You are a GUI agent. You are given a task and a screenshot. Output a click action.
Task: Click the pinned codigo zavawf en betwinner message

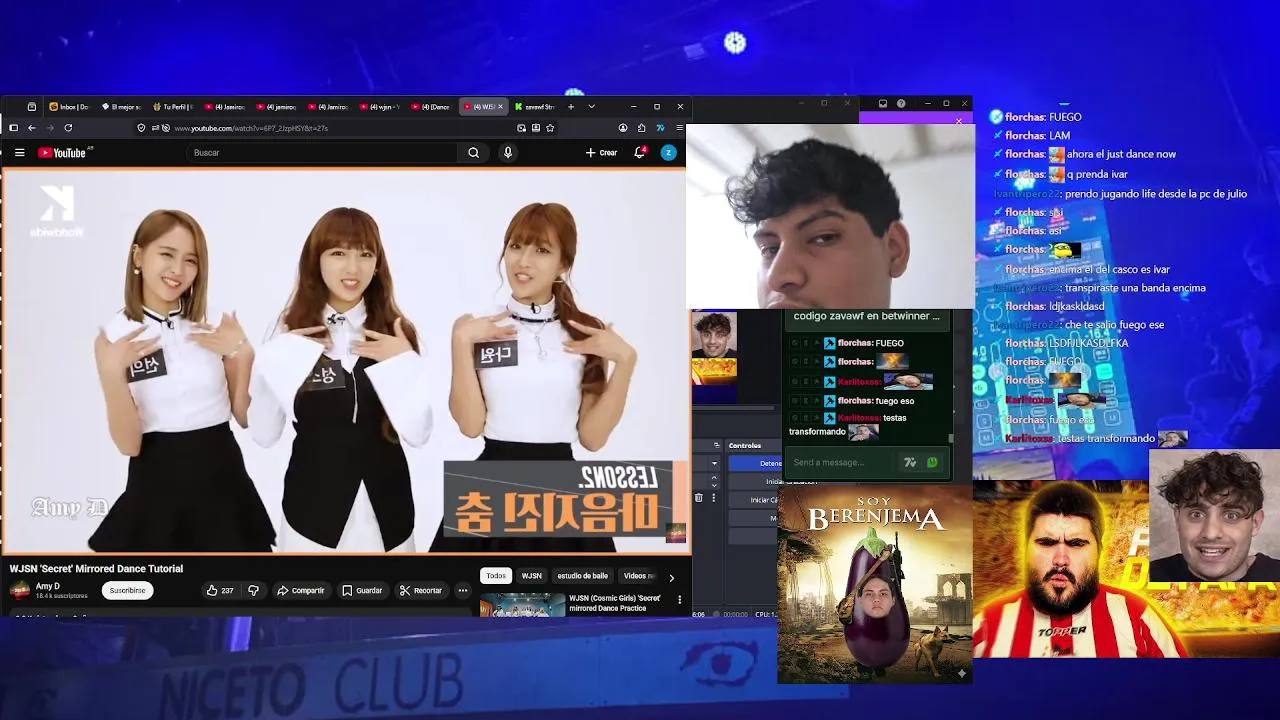(x=867, y=316)
